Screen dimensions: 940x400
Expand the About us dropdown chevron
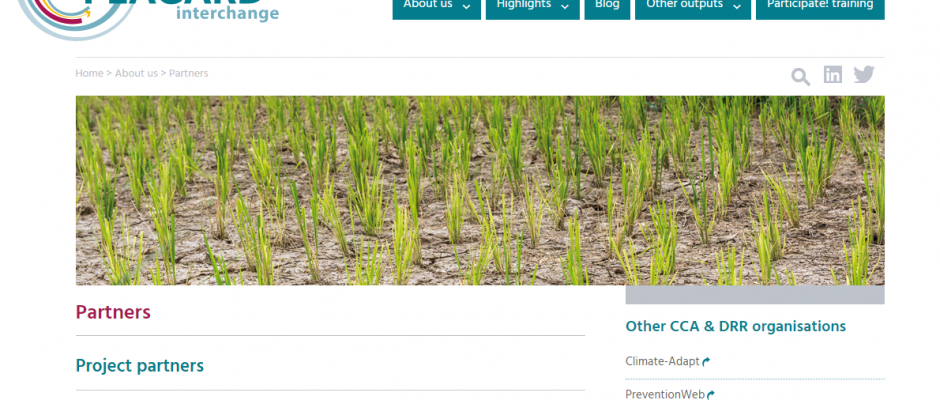[x=466, y=7]
